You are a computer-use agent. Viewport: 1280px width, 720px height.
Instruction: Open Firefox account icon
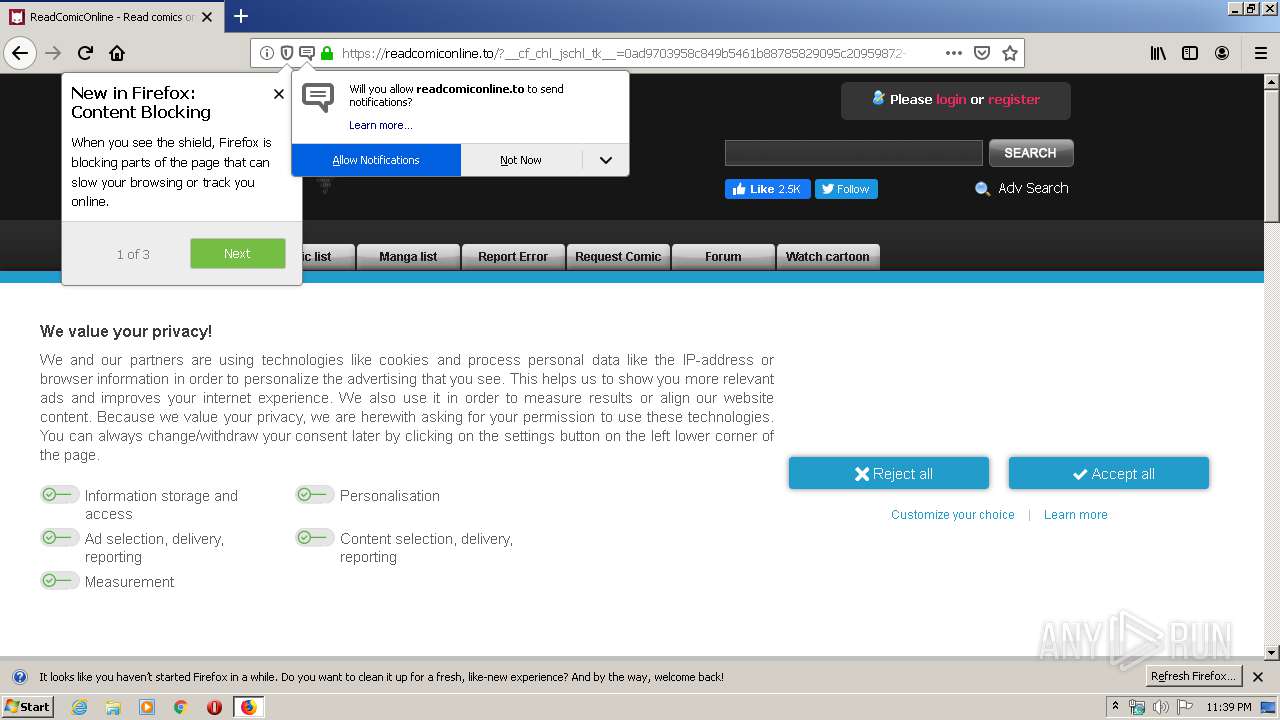tap(1222, 53)
